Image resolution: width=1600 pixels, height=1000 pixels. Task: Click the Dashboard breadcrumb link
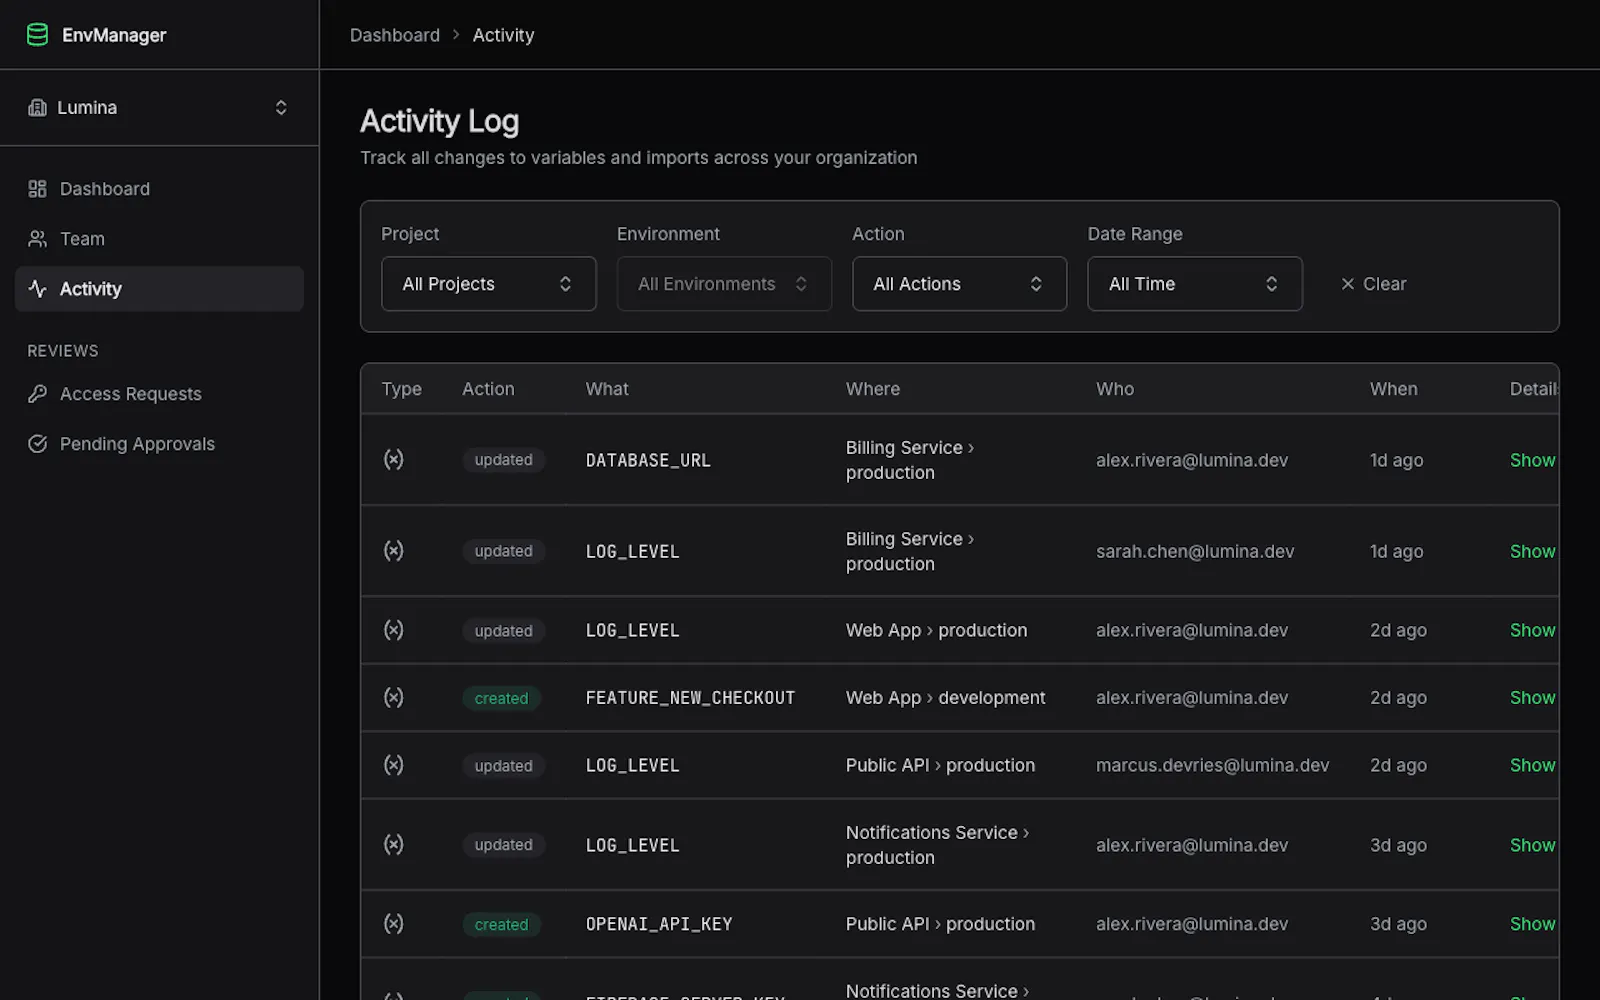click(x=395, y=35)
